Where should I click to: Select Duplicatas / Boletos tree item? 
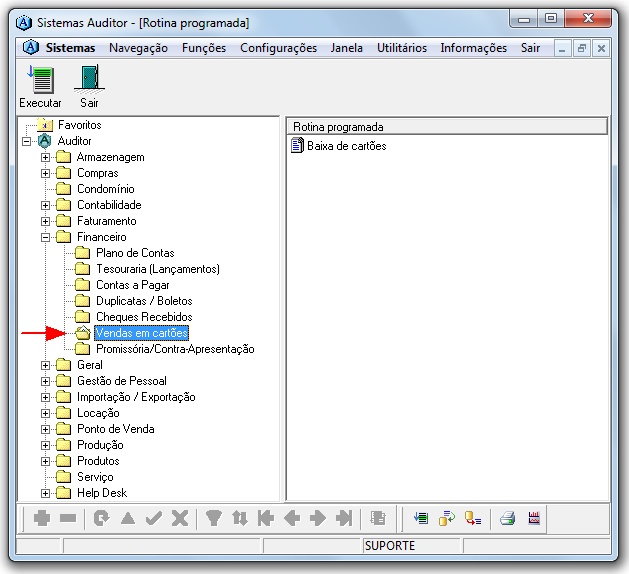coord(144,301)
